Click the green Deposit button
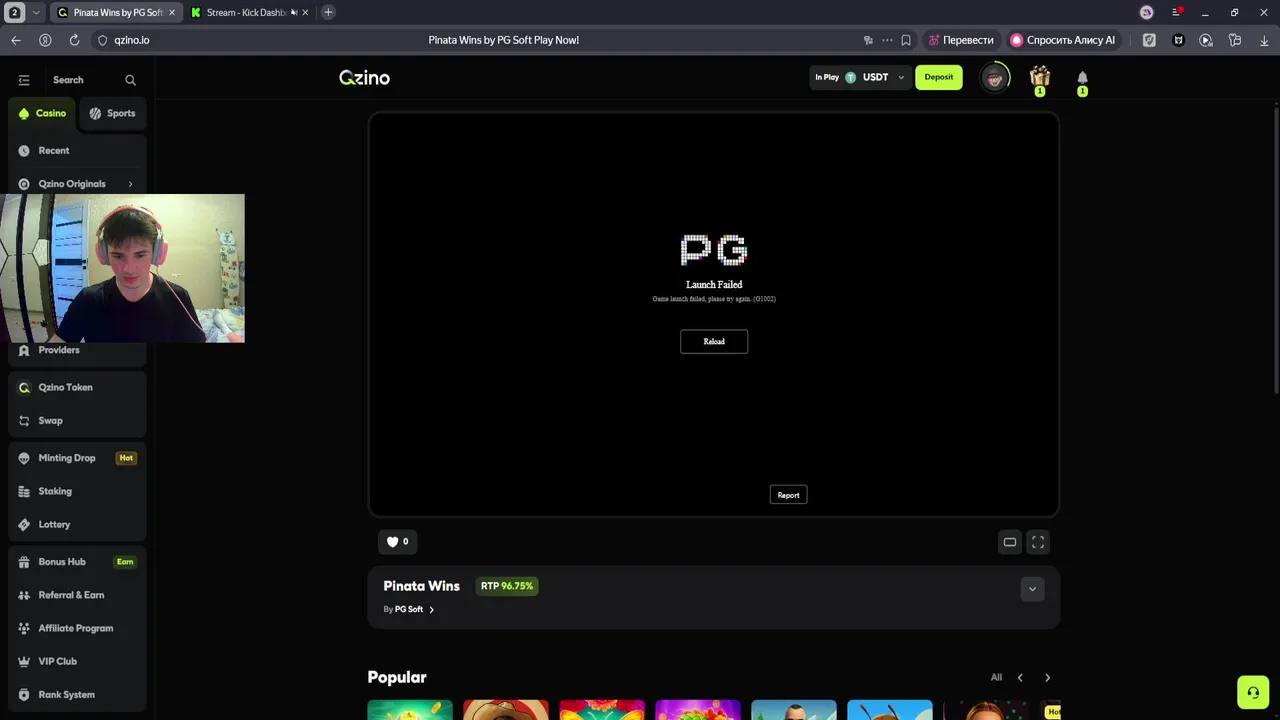 [x=938, y=77]
